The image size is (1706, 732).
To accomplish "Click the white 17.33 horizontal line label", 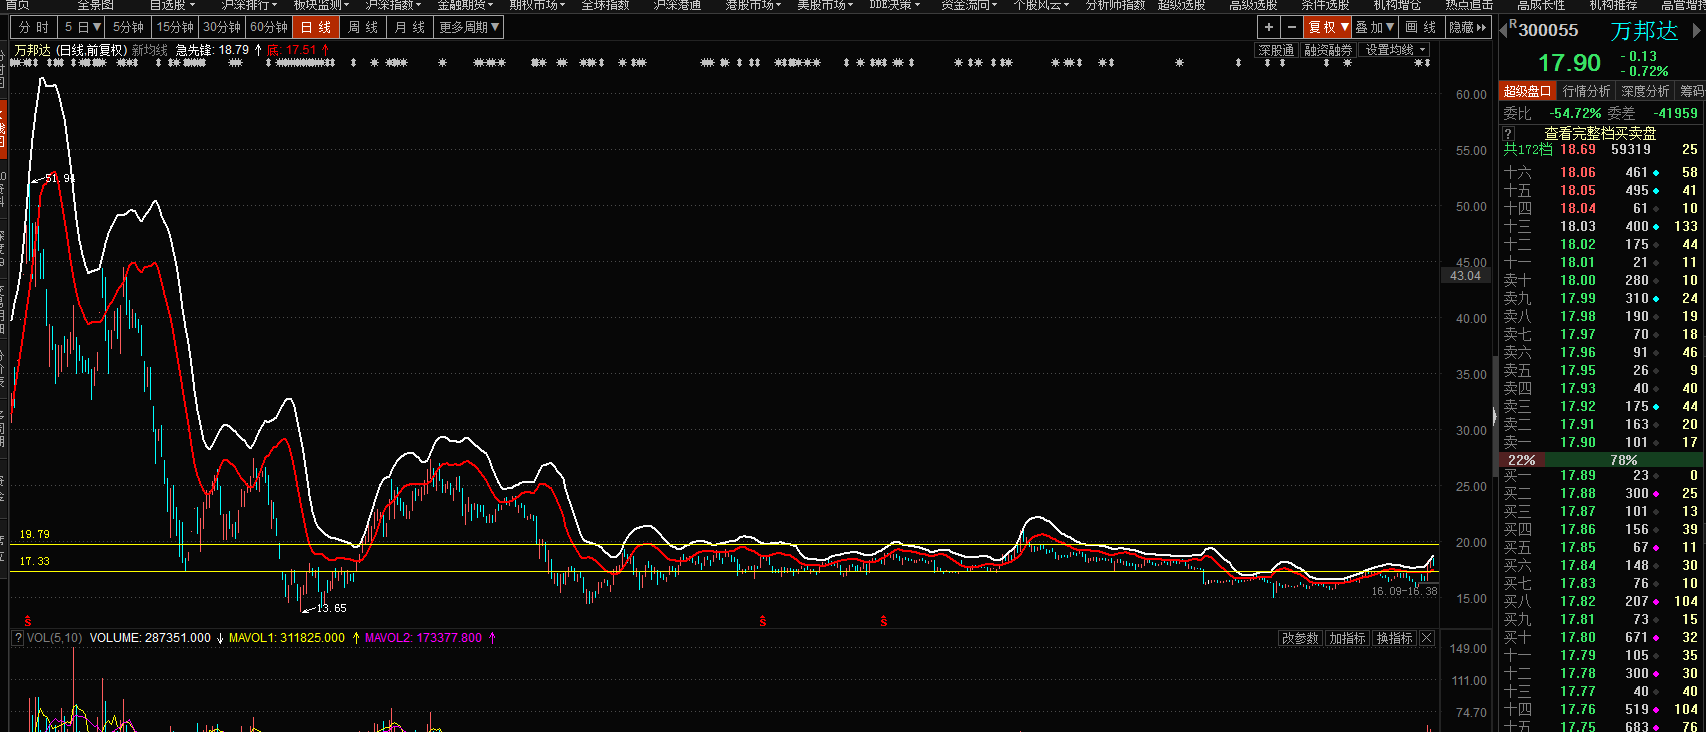I will pos(34,561).
